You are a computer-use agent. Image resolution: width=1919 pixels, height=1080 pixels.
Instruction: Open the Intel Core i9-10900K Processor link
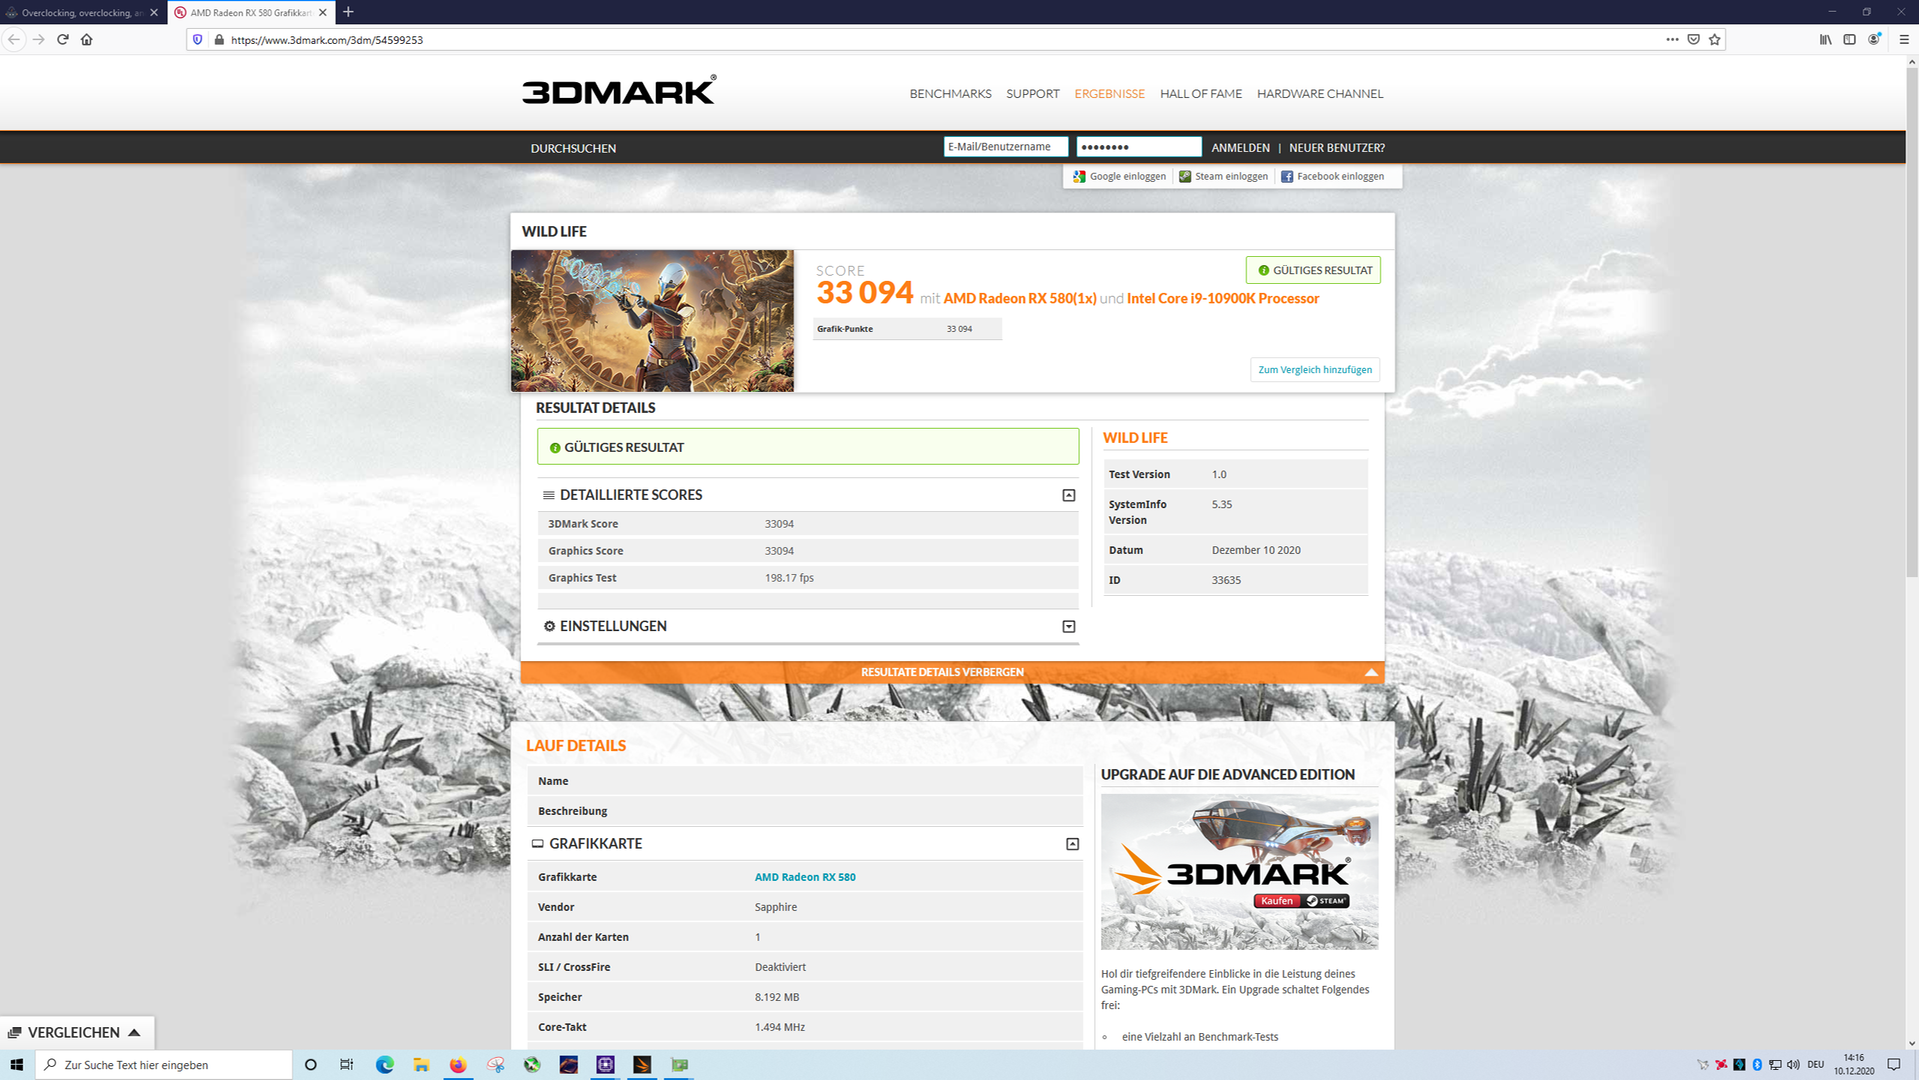[x=1222, y=298]
